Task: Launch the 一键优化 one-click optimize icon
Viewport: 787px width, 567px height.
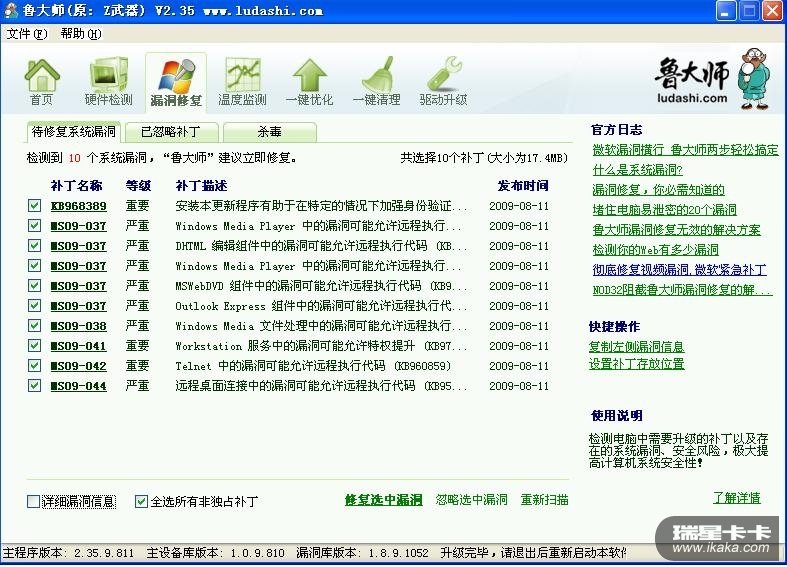Action: [309, 81]
